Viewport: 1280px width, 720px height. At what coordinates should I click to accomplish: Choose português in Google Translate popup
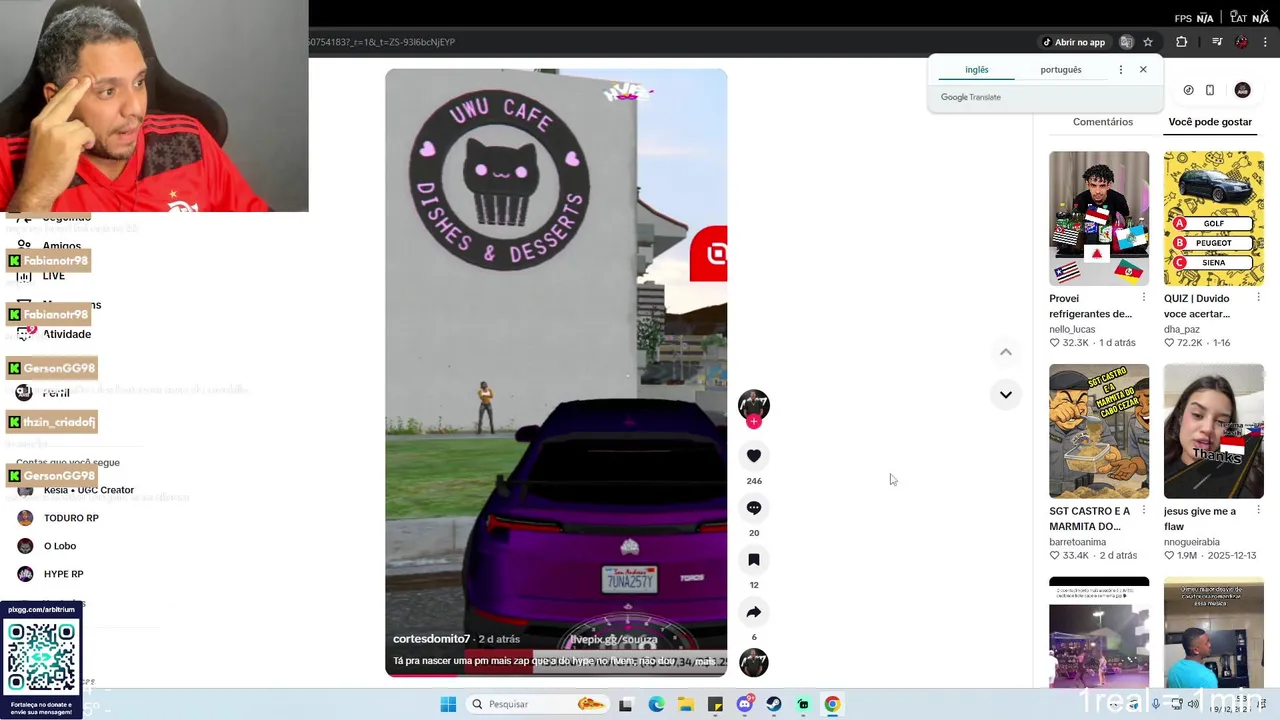(x=1061, y=70)
